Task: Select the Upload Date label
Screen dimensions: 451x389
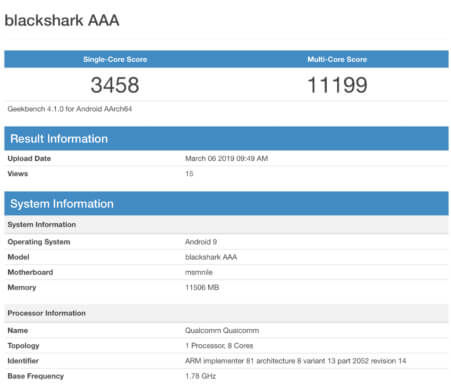Action: coord(29,158)
